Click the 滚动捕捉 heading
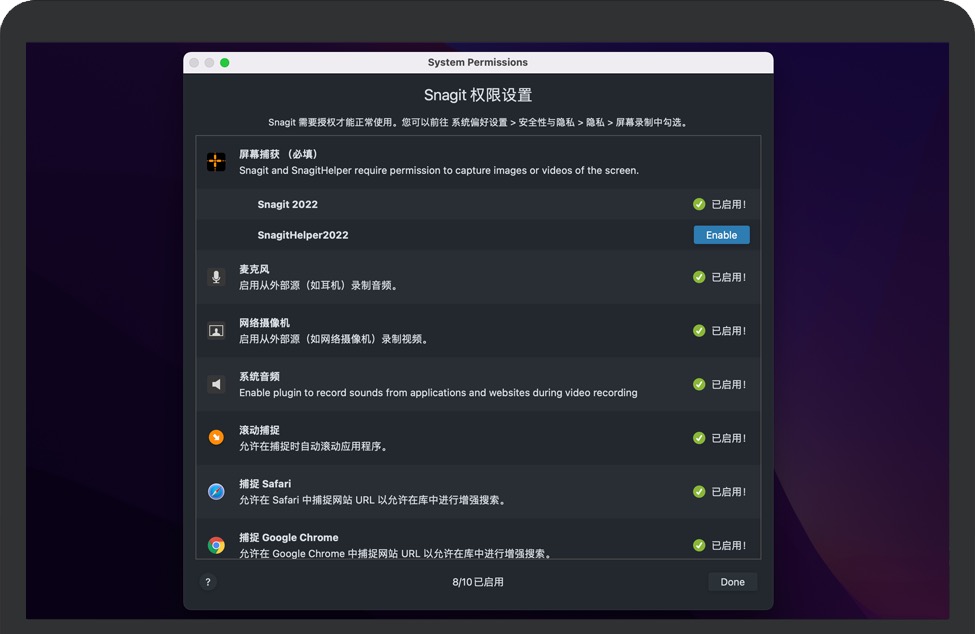 click(x=259, y=430)
